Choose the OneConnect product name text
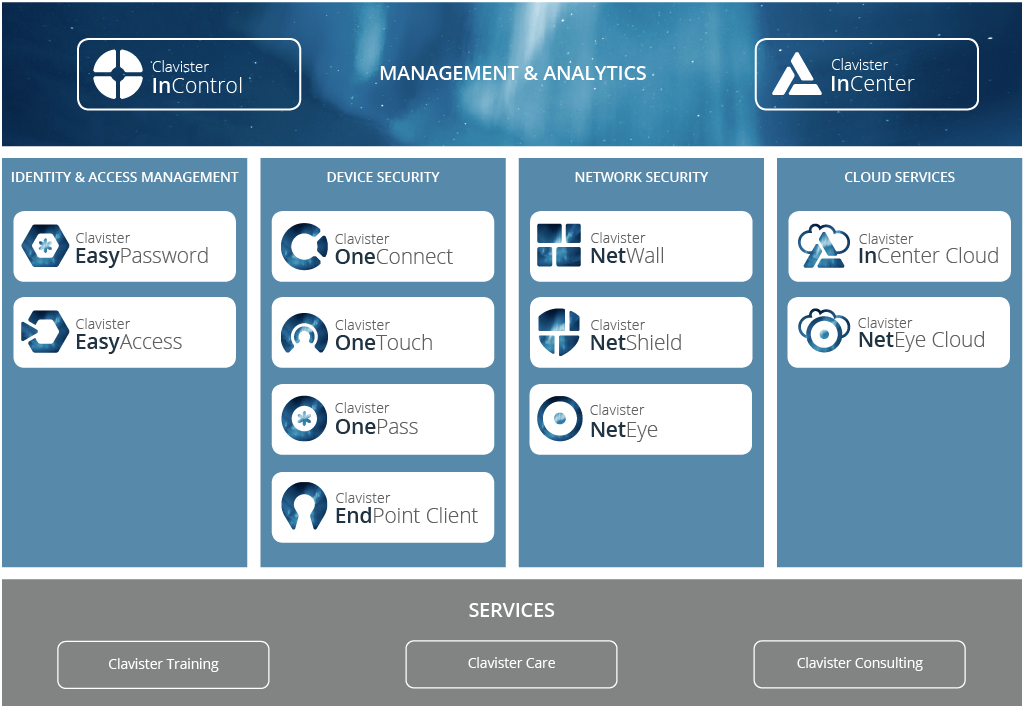This screenshot has width=1024, height=706. coord(394,257)
